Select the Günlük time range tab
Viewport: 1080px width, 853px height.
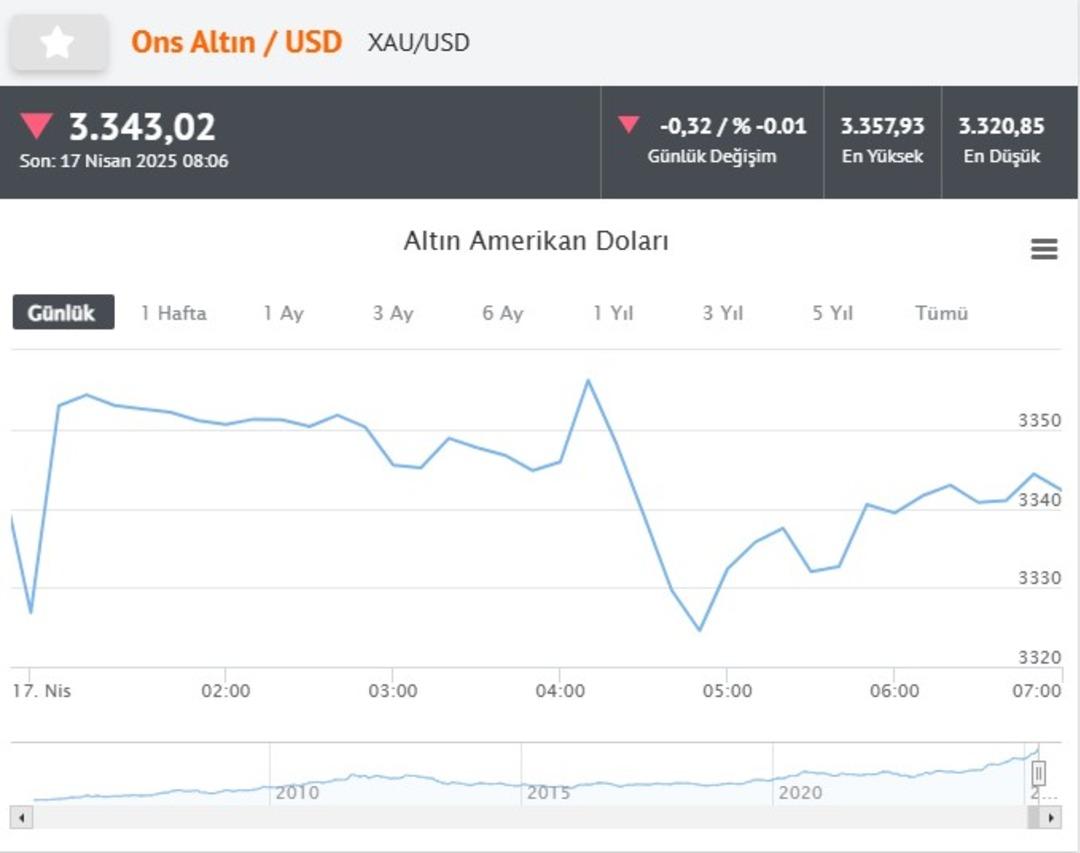click(63, 313)
